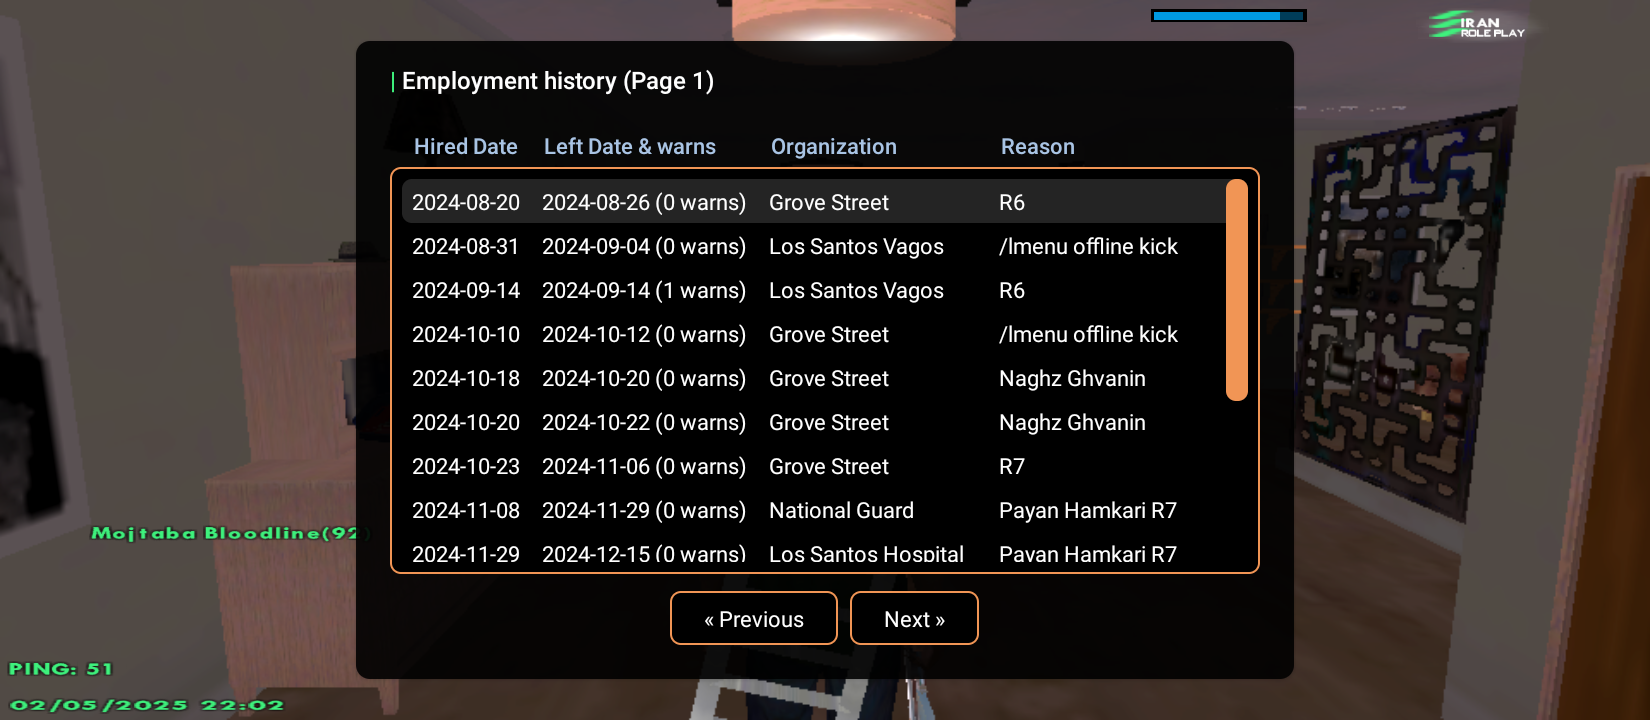Click the Hired Date column header

[465, 146]
